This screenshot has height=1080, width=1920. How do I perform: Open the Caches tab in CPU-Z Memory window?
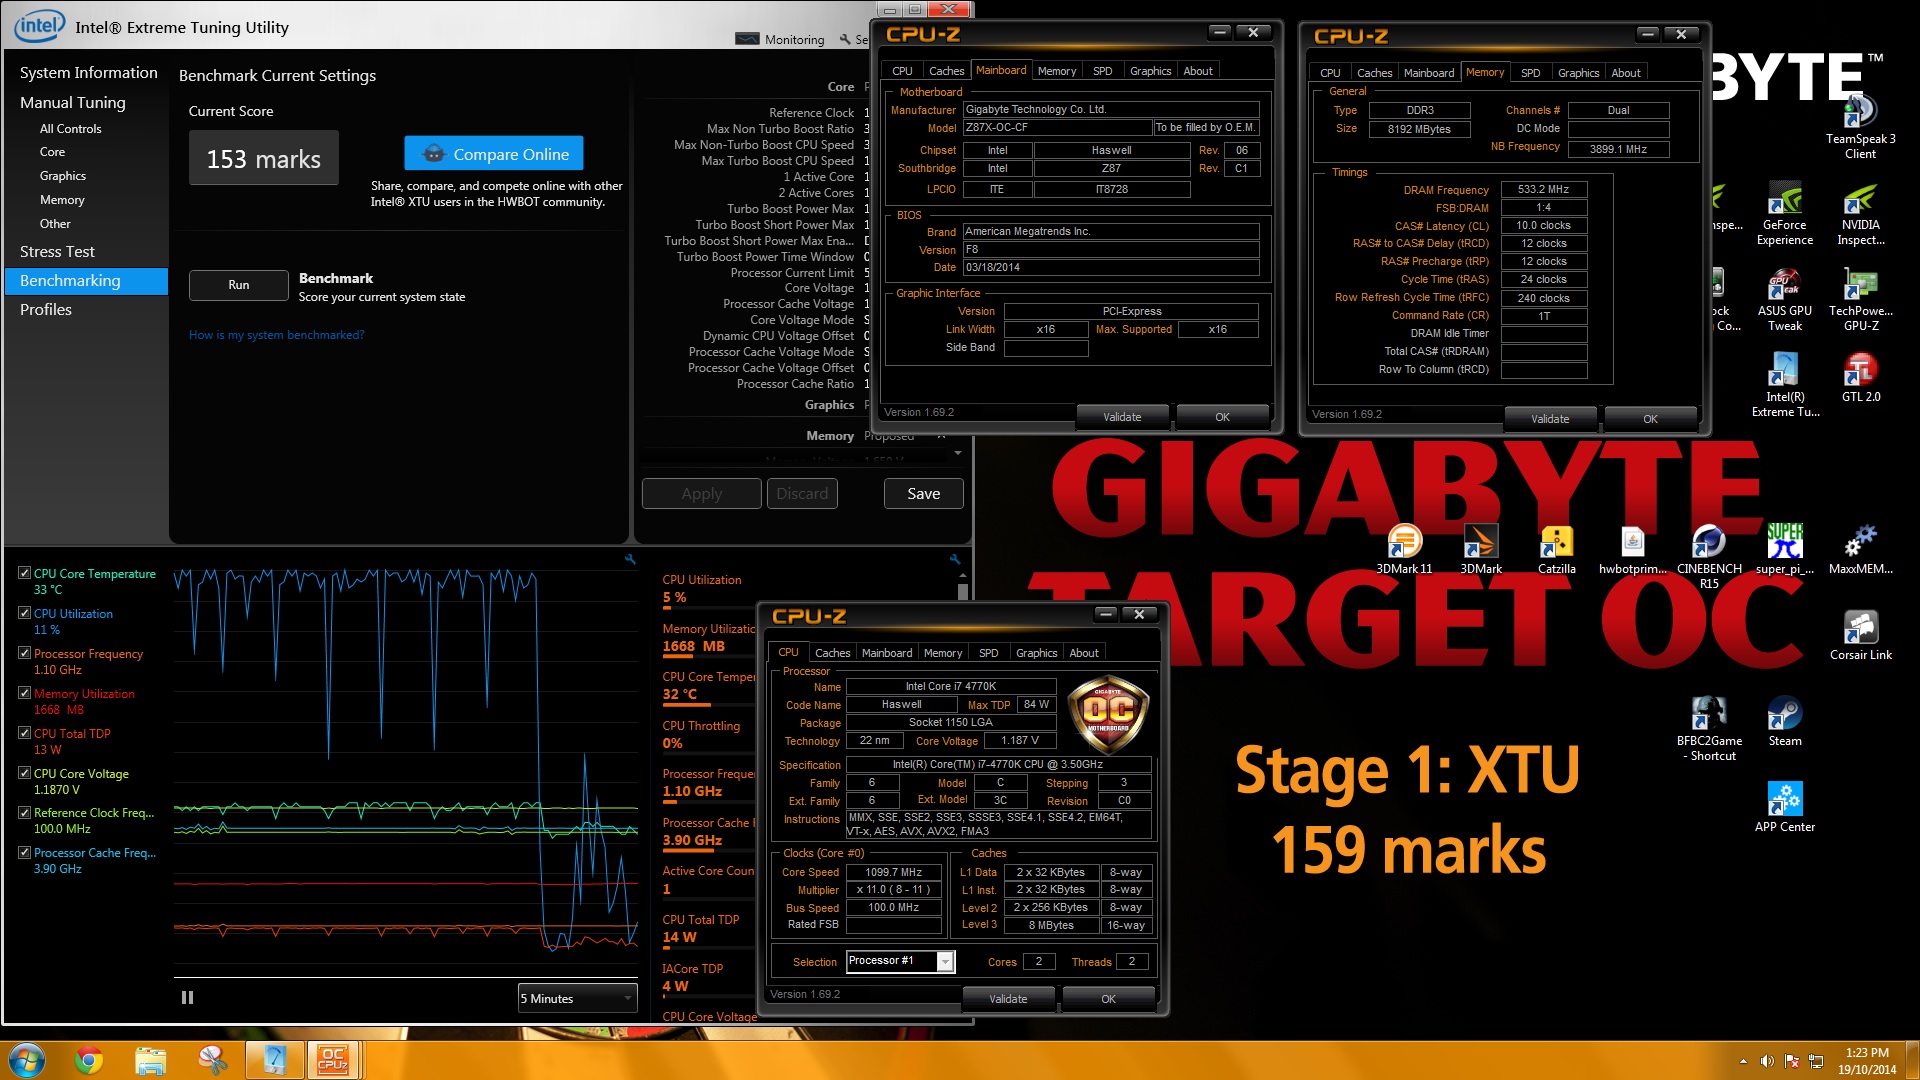(1374, 73)
